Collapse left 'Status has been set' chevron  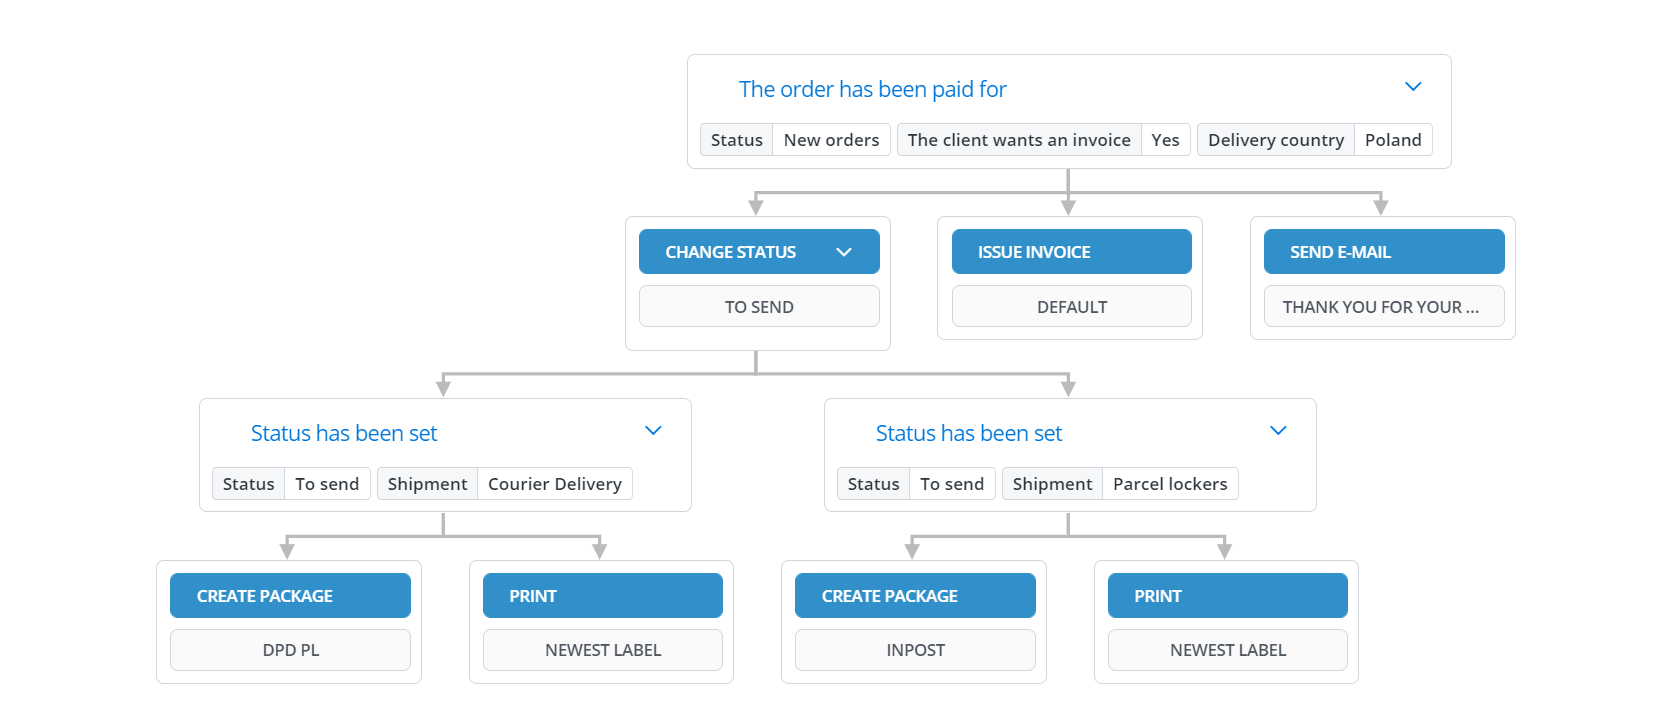pos(653,431)
